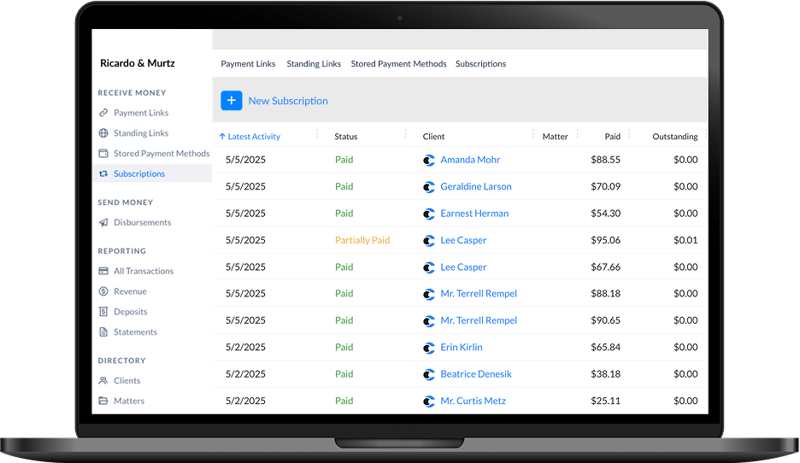This screenshot has width=800, height=463.
Task: Switch to the Stored Payment Methods top tab
Action: click(398, 64)
